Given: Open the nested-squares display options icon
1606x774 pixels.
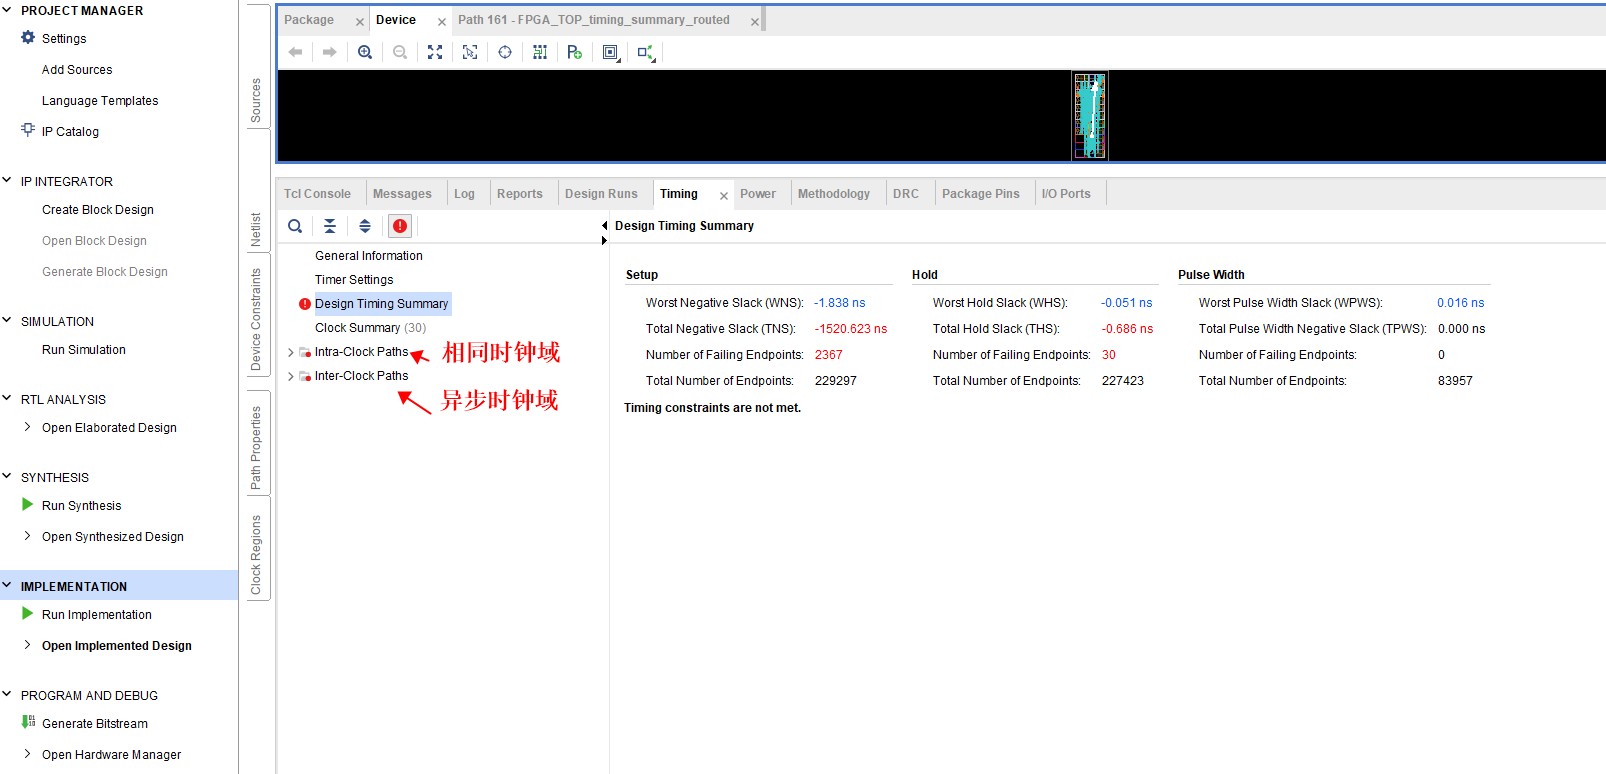Looking at the screenshot, I should (610, 52).
